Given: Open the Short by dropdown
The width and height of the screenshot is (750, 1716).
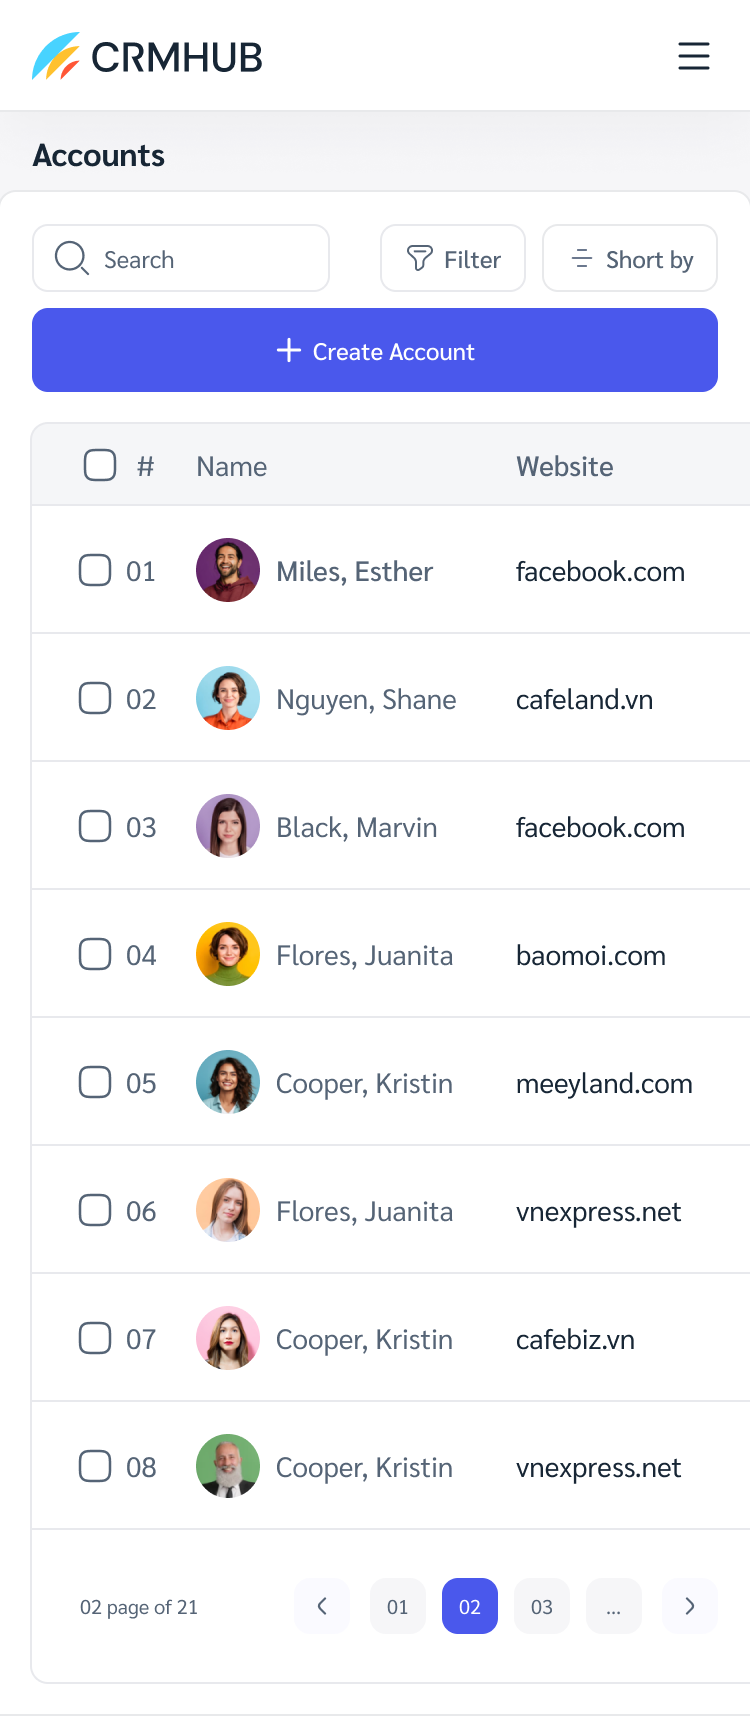Looking at the screenshot, I should (x=629, y=258).
